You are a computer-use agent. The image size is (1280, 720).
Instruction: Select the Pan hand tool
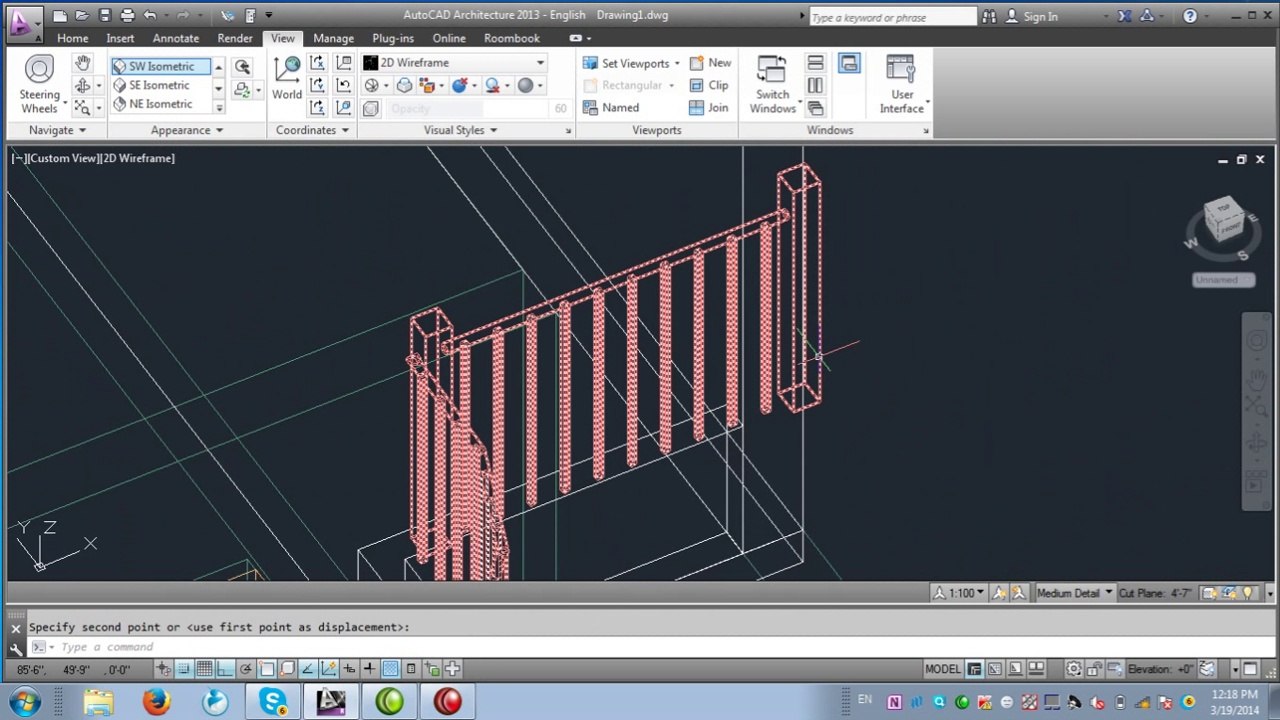coord(82,64)
